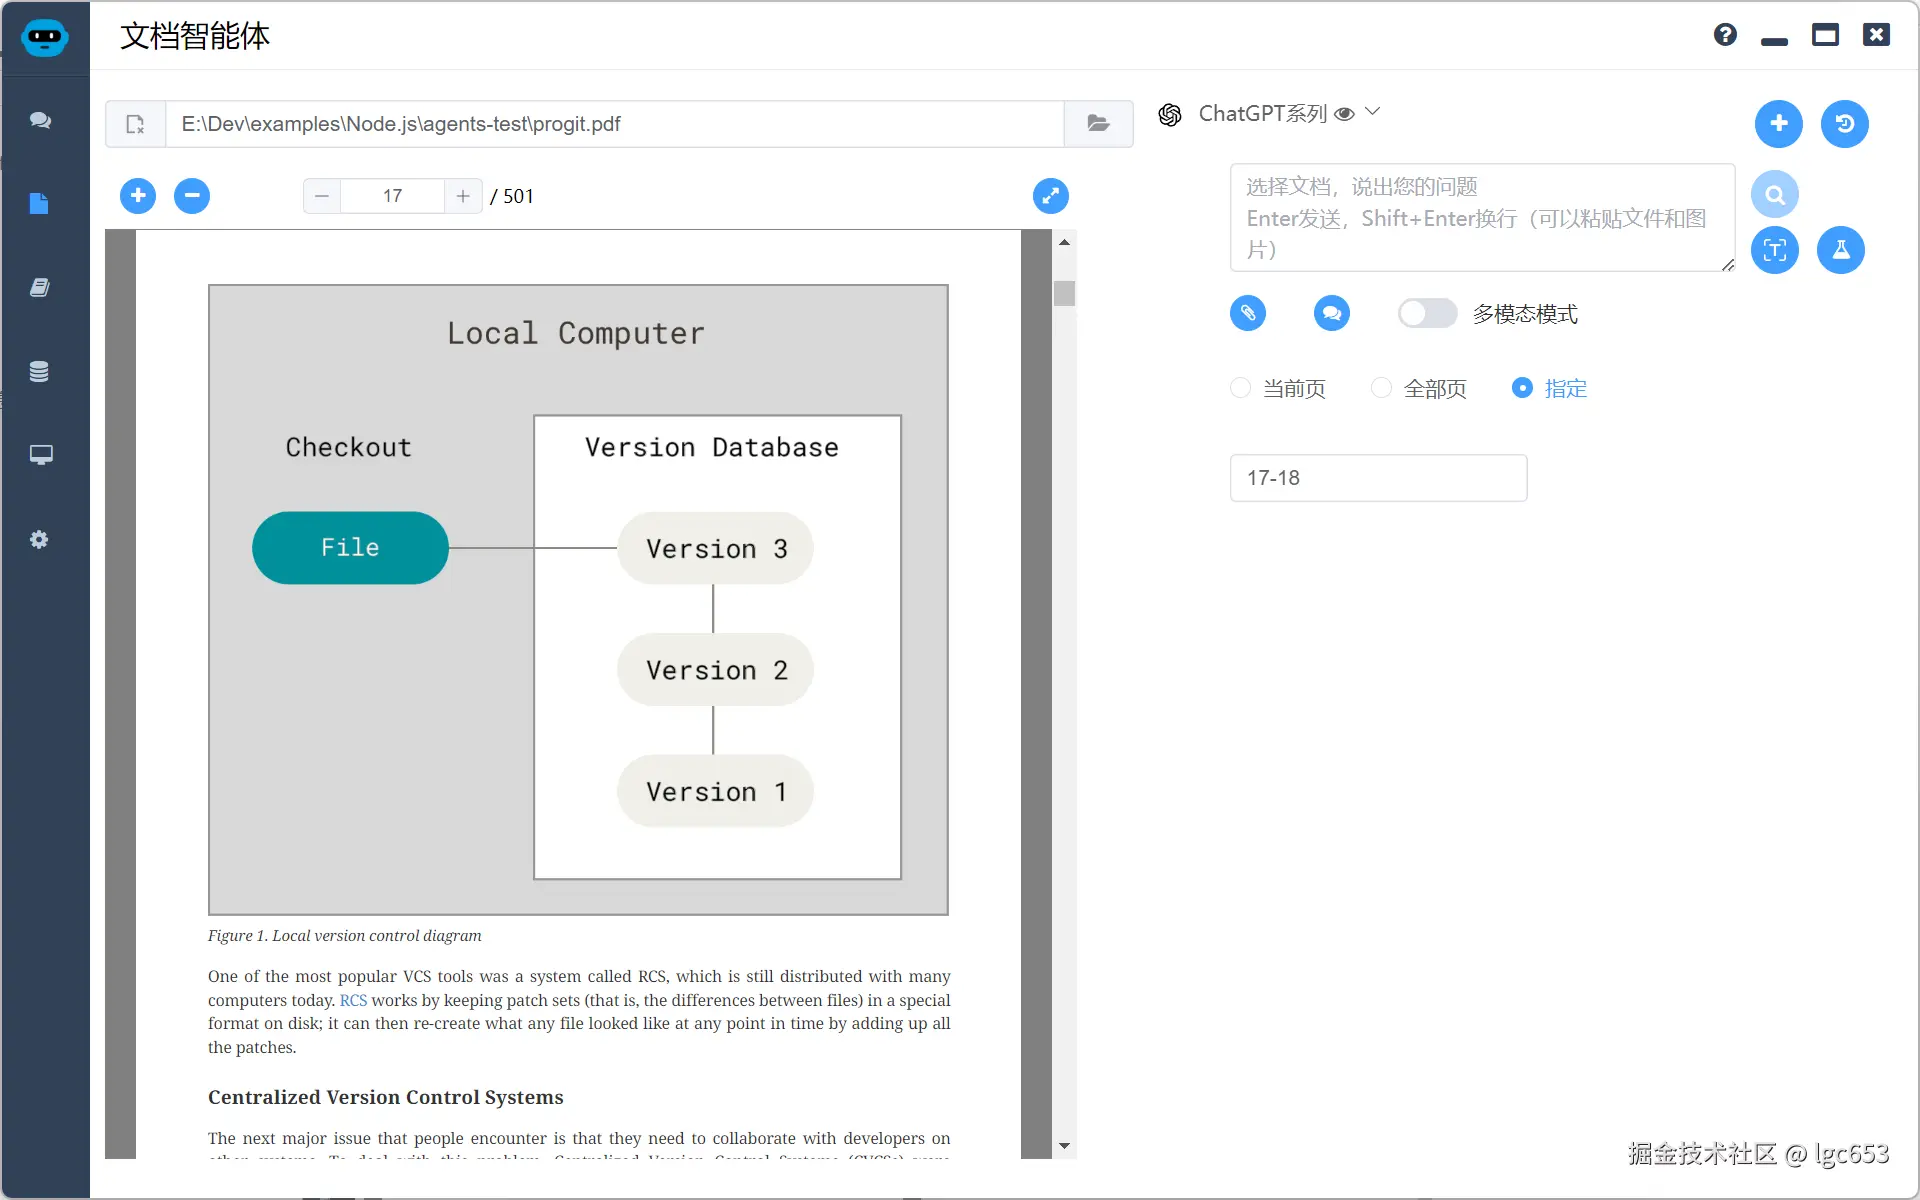This screenshot has height=1200, width=1920.
Task: Open the chat icon in left sidebar
Action: tap(40, 120)
